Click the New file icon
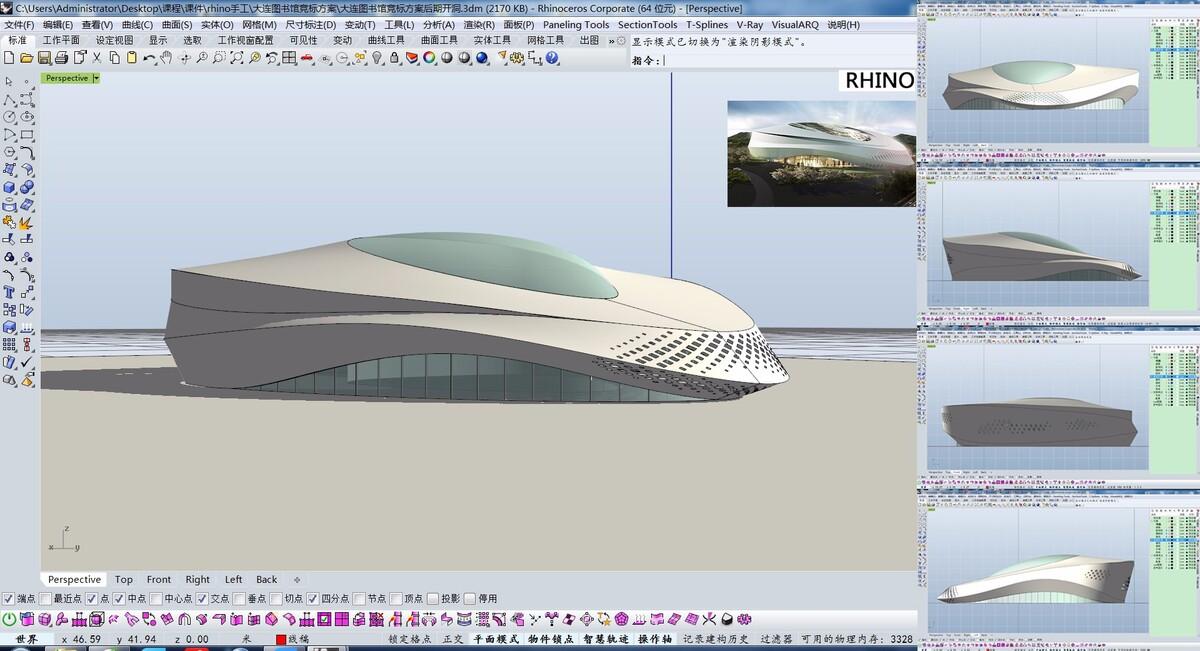 click(9, 58)
